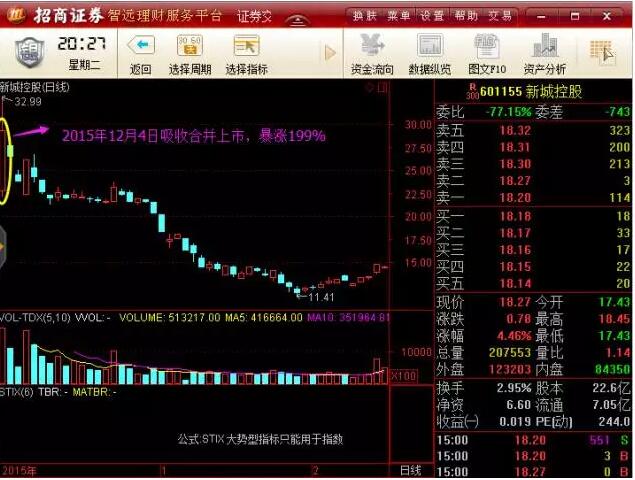Expand toolbar with the orange right arrow
The height and width of the screenshot is (480, 635).
pyautogui.click(x=330, y=53)
